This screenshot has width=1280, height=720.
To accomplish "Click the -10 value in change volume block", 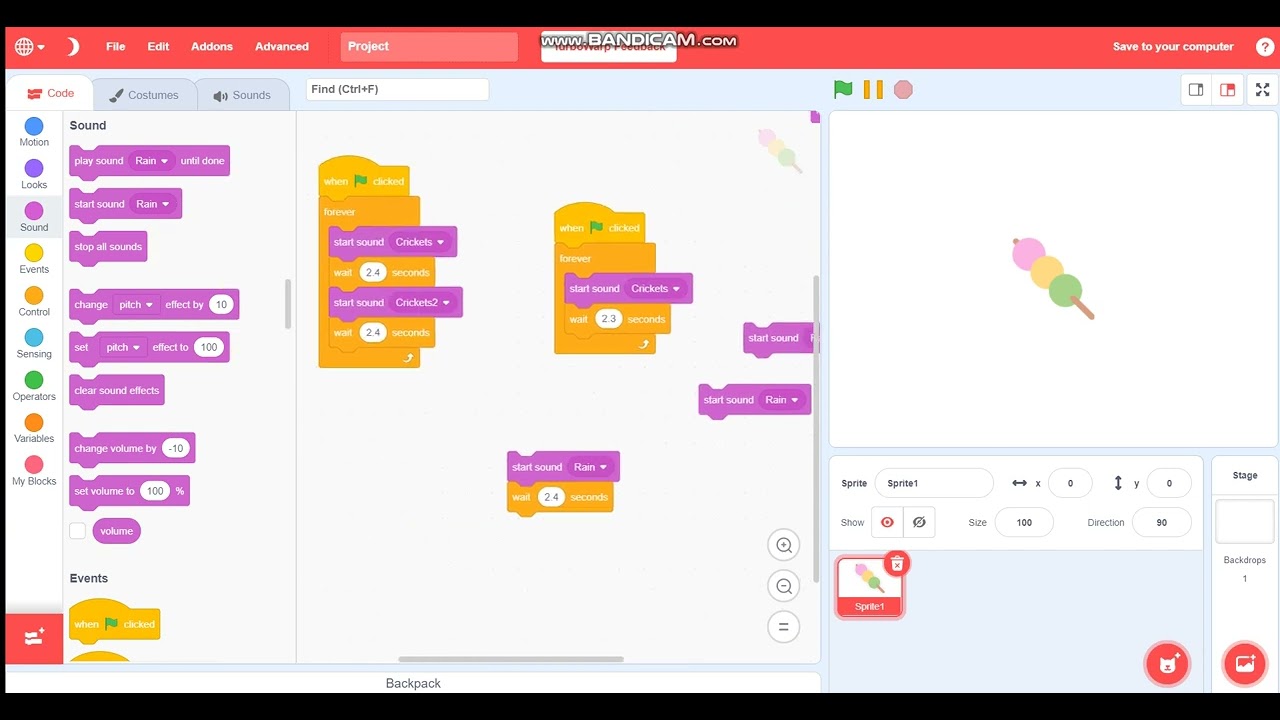I will (176, 448).
